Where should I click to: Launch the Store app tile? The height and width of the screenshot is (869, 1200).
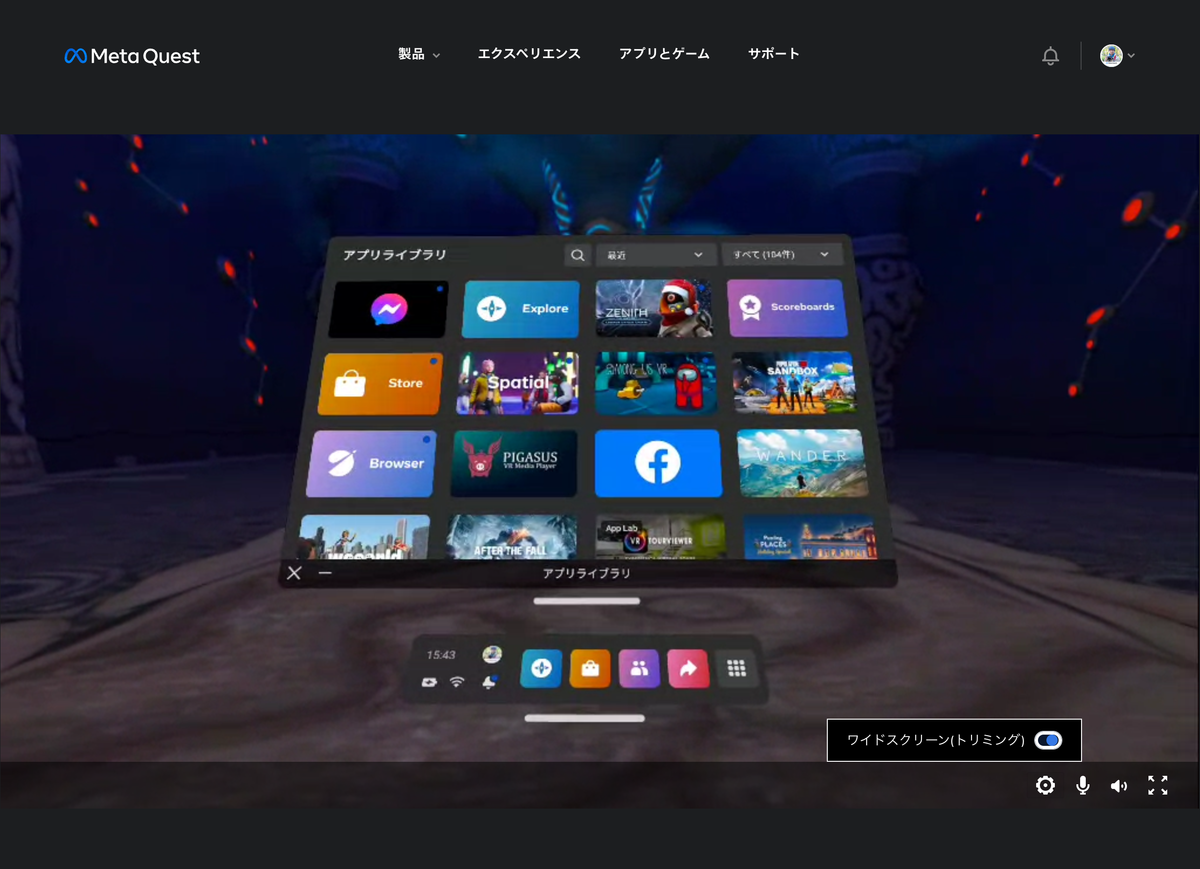pos(380,383)
